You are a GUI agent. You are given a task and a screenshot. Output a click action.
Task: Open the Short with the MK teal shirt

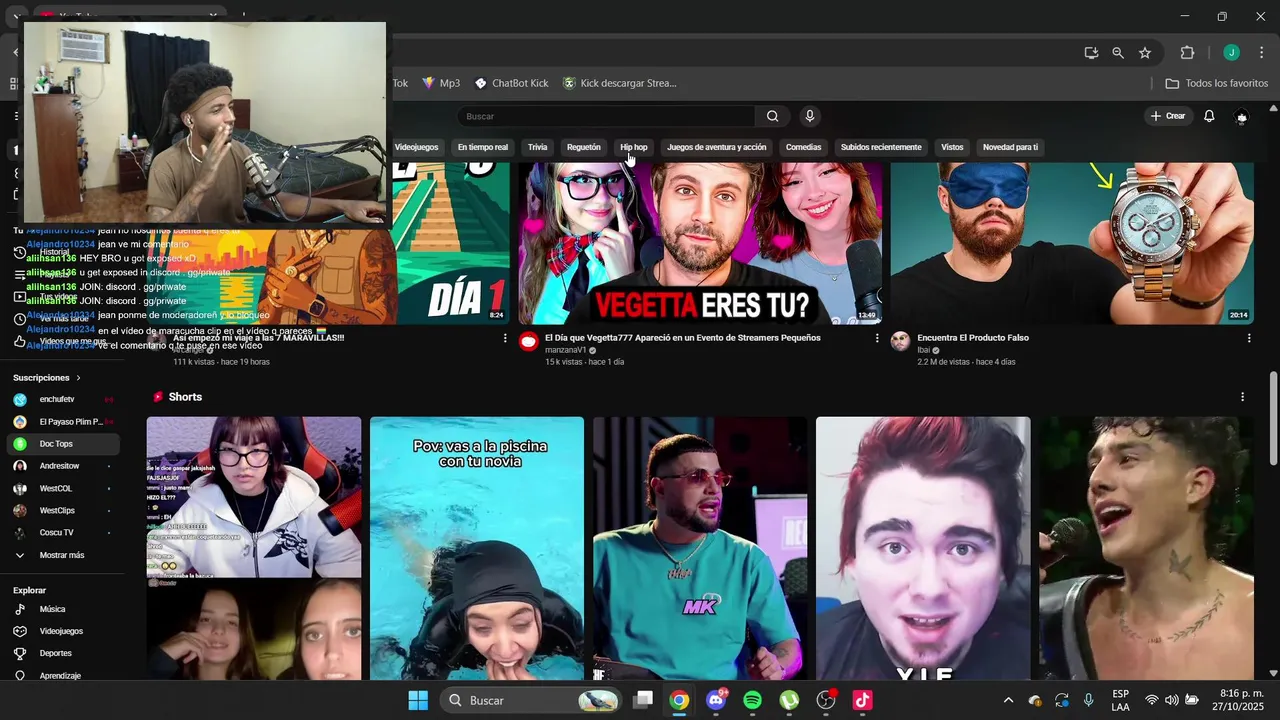point(700,548)
